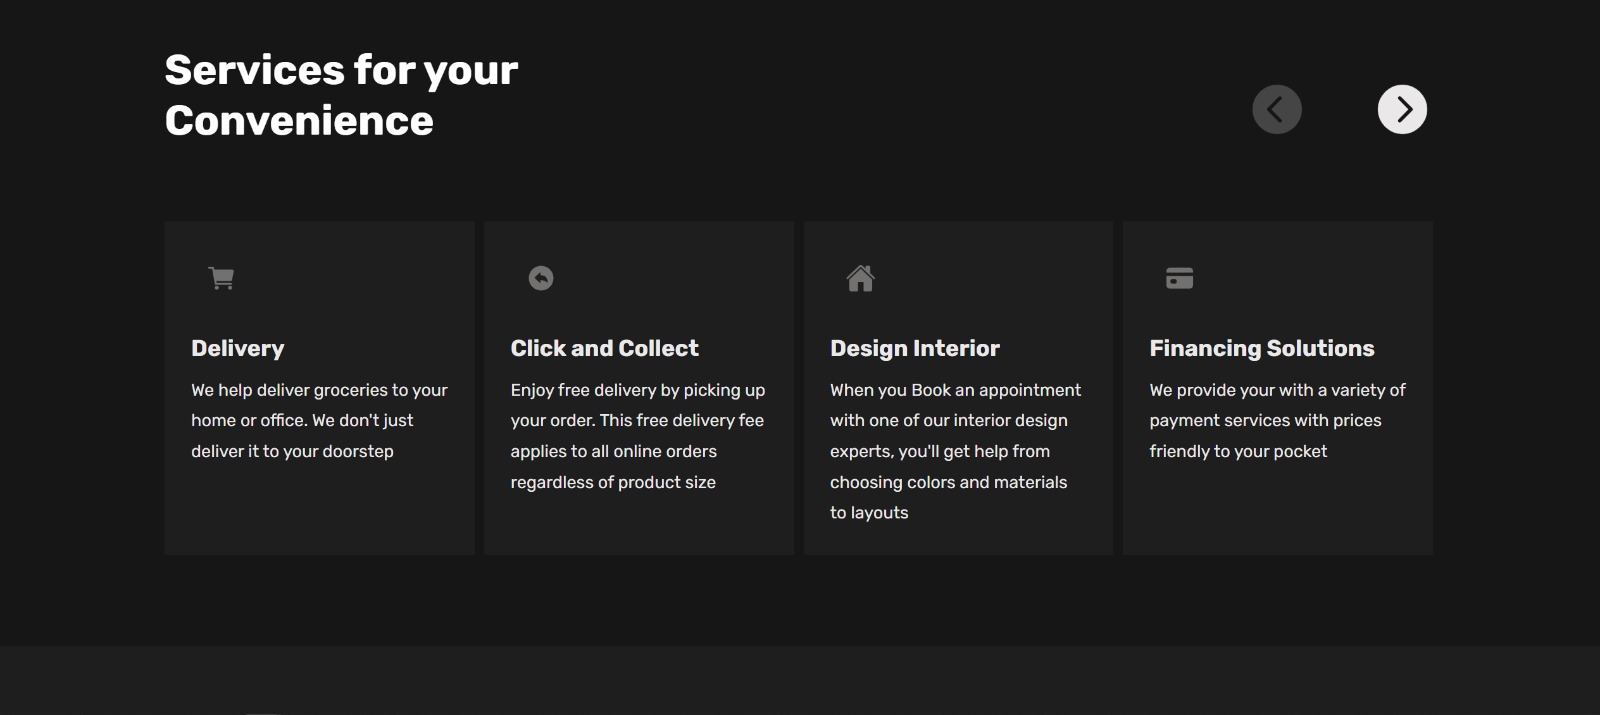
Task: Click the Services for your Convenience heading
Action: click(x=340, y=95)
